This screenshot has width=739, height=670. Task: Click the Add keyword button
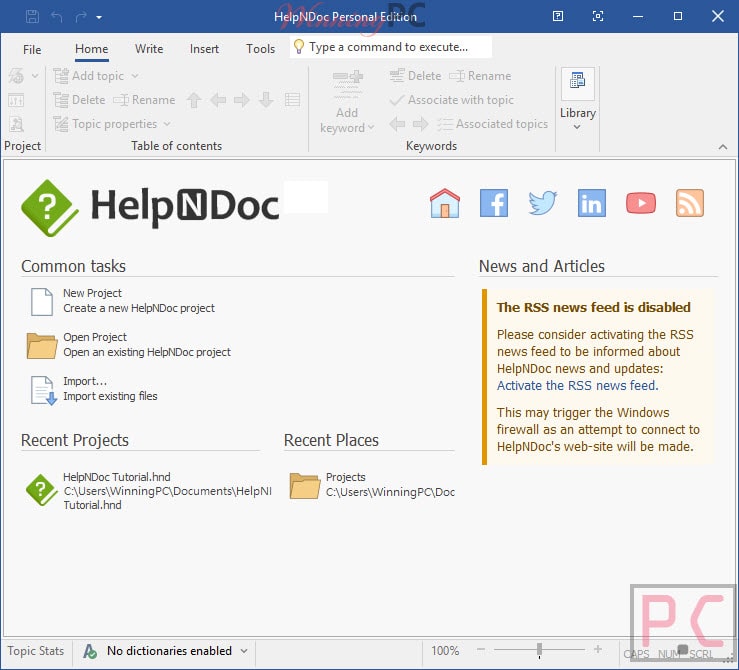[347, 101]
